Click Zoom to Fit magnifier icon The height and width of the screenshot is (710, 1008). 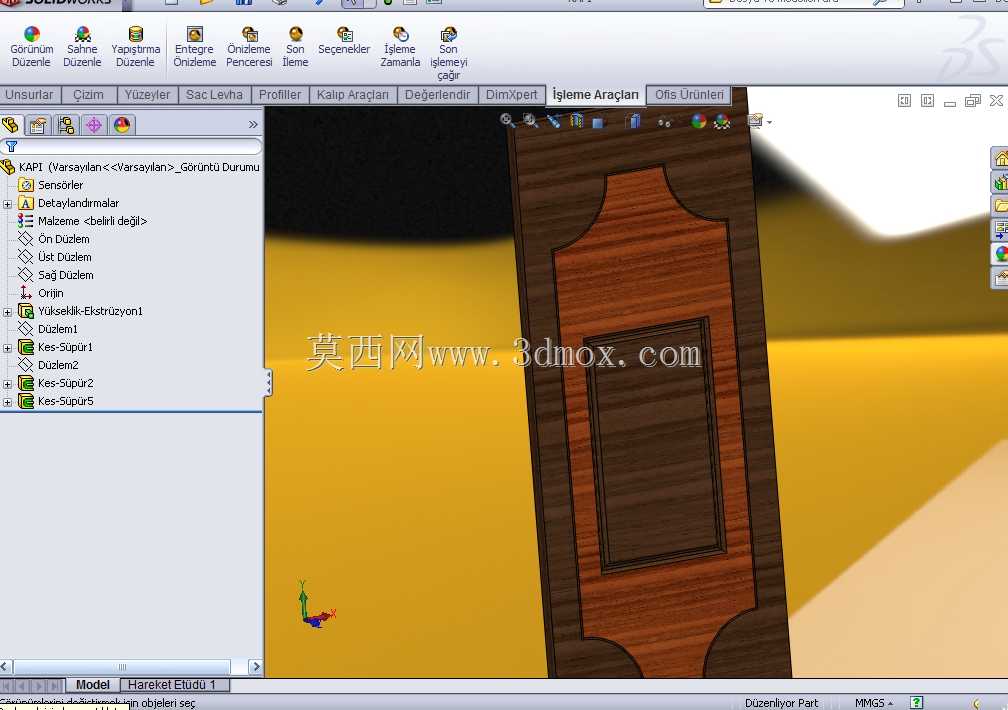[x=507, y=120]
